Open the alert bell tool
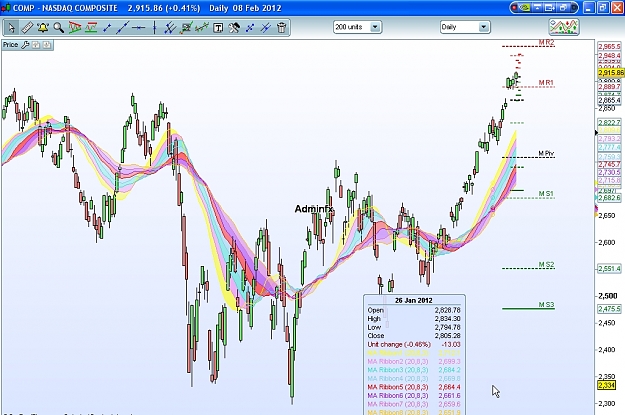Image resolution: width=625 pixels, height=415 pixels. click(x=43, y=28)
